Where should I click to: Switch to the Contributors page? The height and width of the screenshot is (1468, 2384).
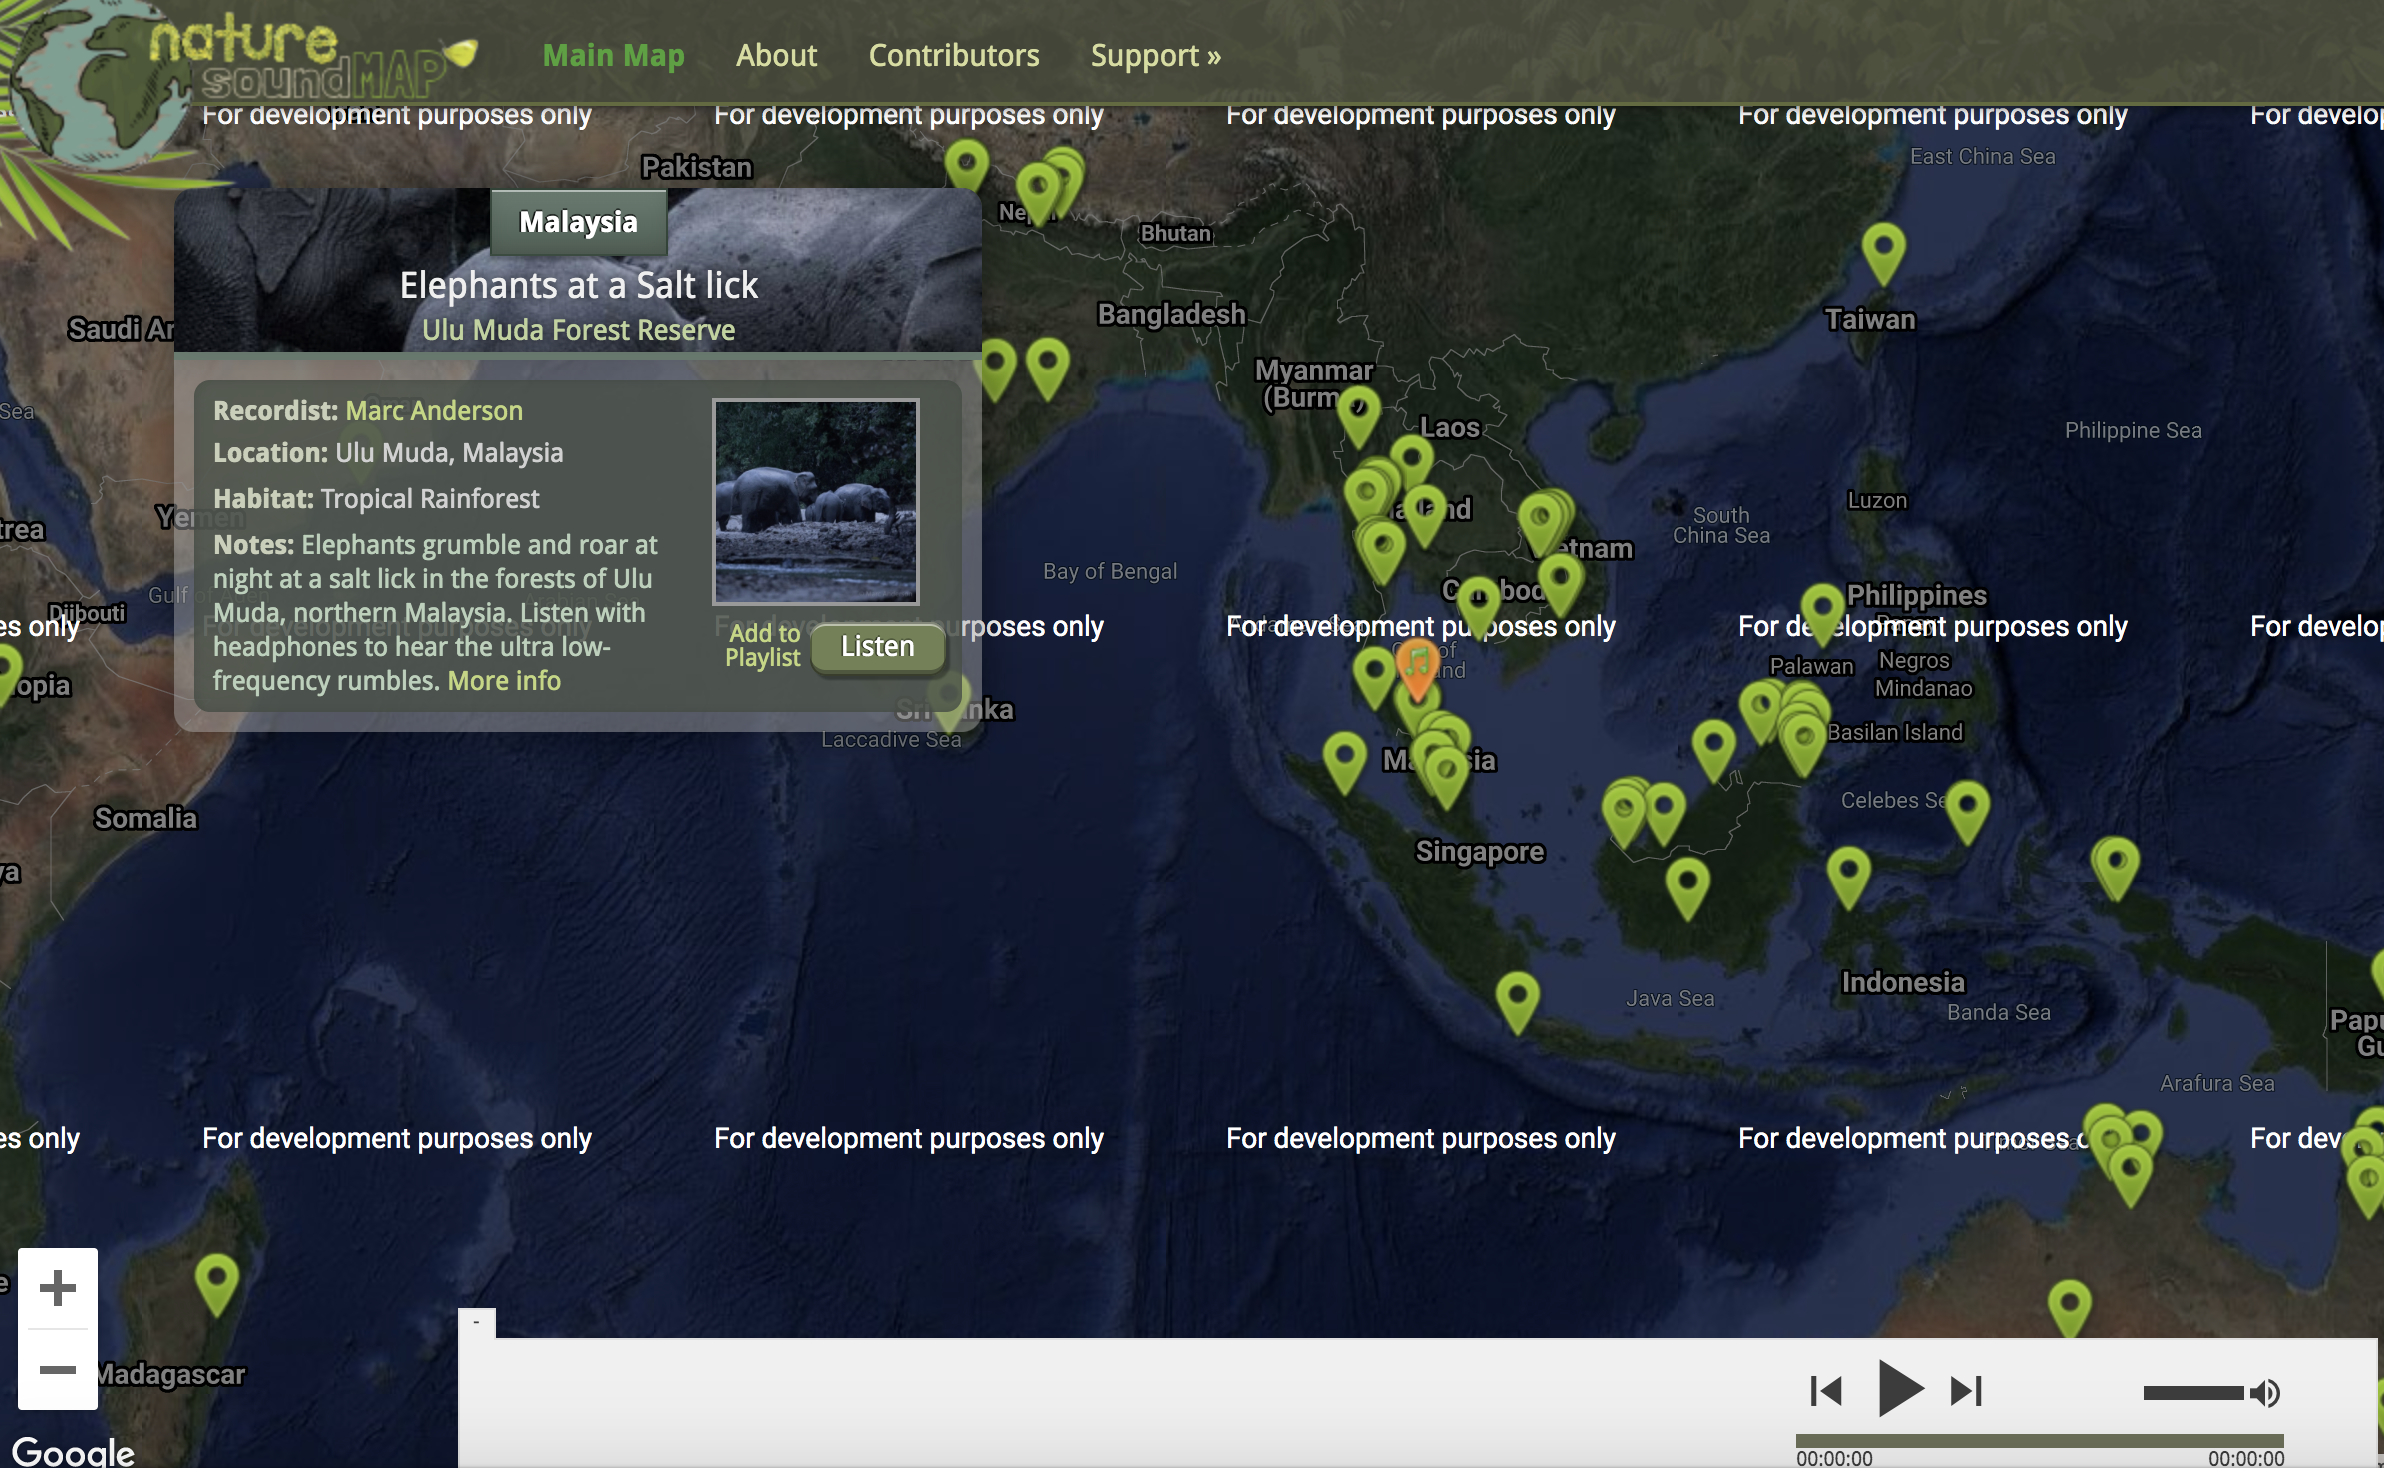pyautogui.click(x=954, y=56)
